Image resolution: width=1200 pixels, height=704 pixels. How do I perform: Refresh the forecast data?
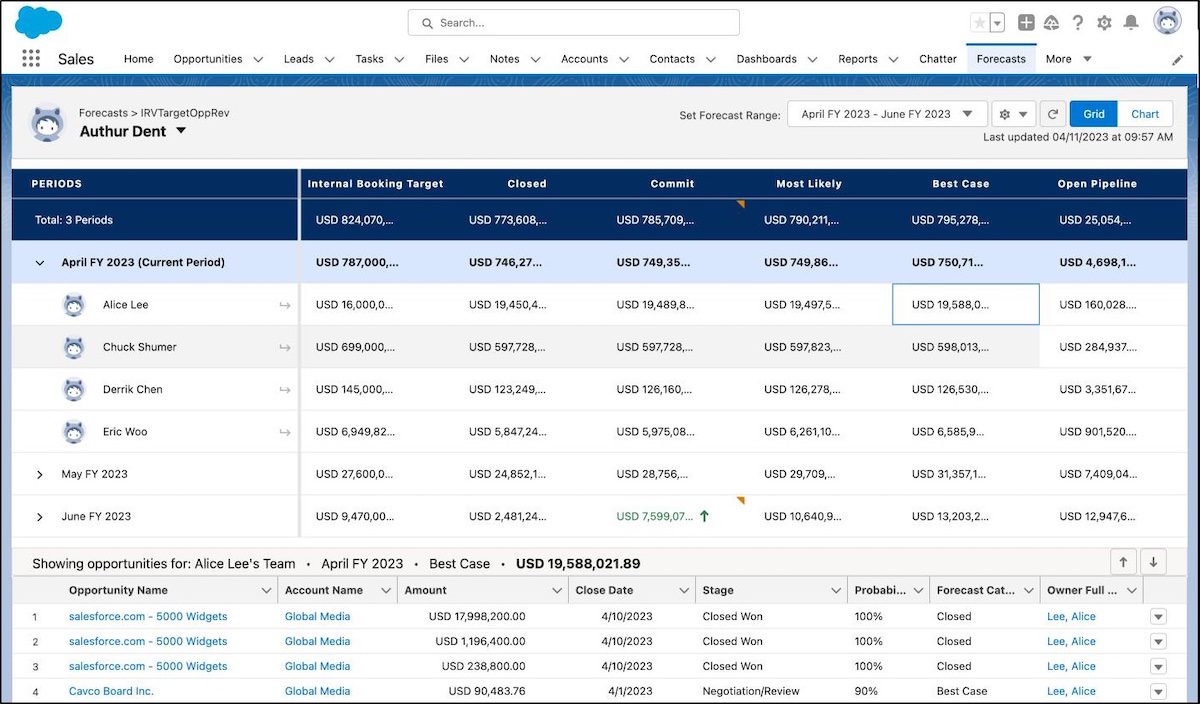coord(1052,114)
